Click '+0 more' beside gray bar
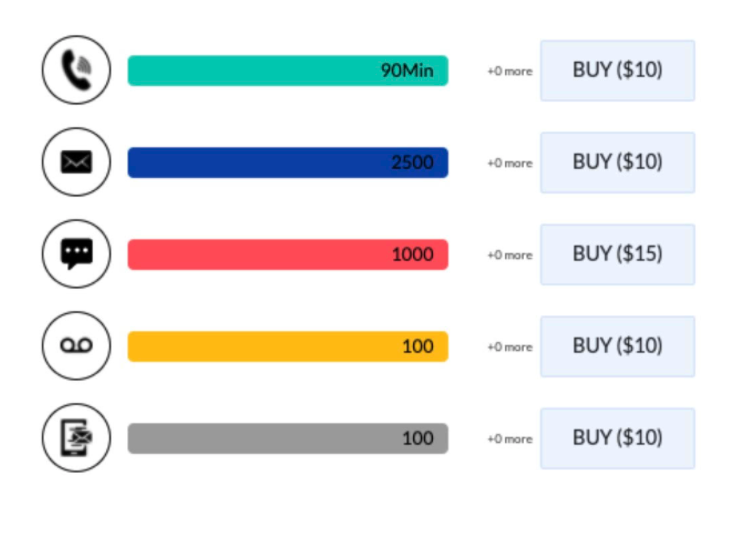This screenshot has height=560, width=749. point(510,439)
